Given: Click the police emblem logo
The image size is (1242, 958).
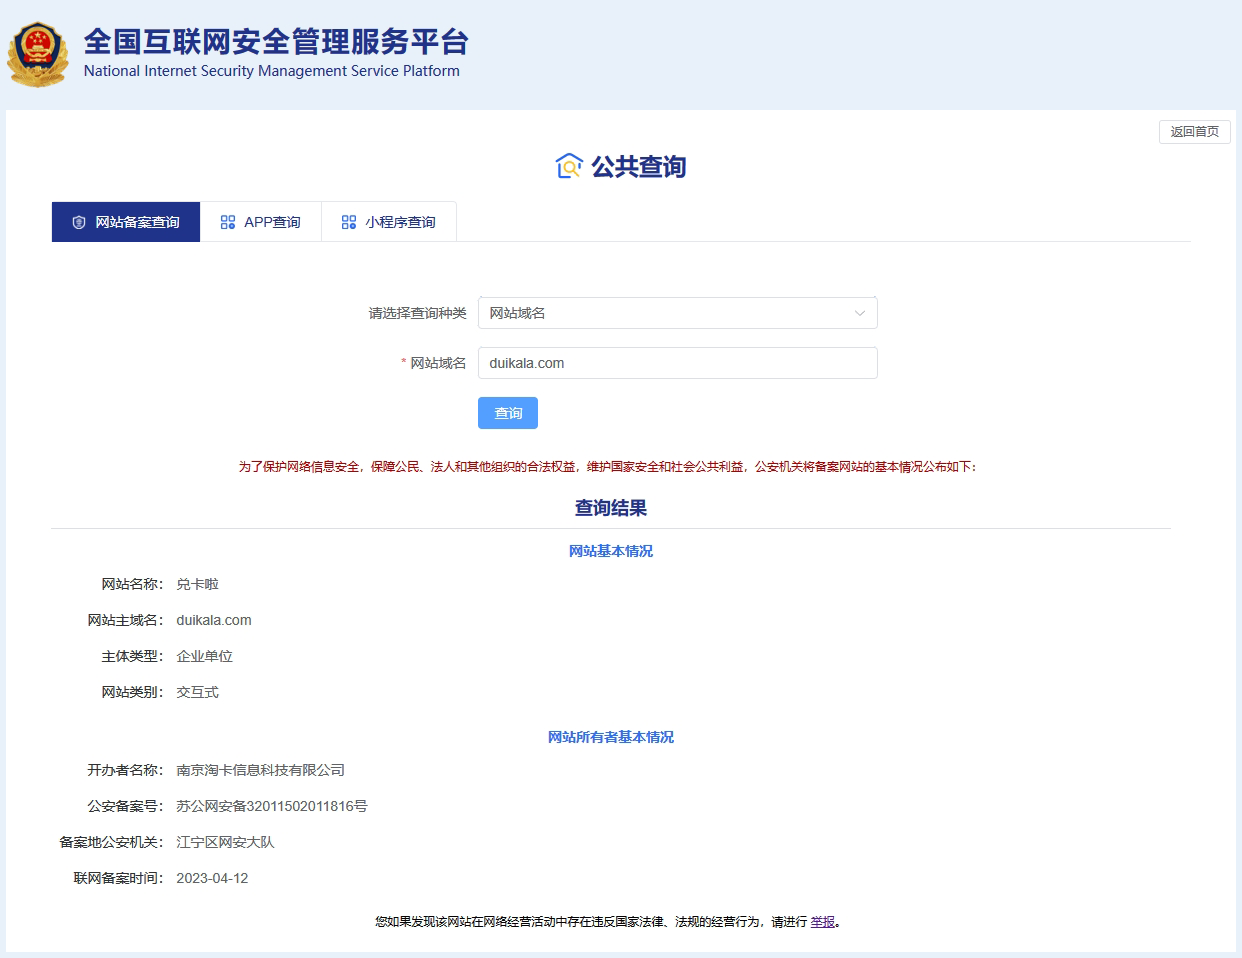Looking at the screenshot, I should [38, 54].
